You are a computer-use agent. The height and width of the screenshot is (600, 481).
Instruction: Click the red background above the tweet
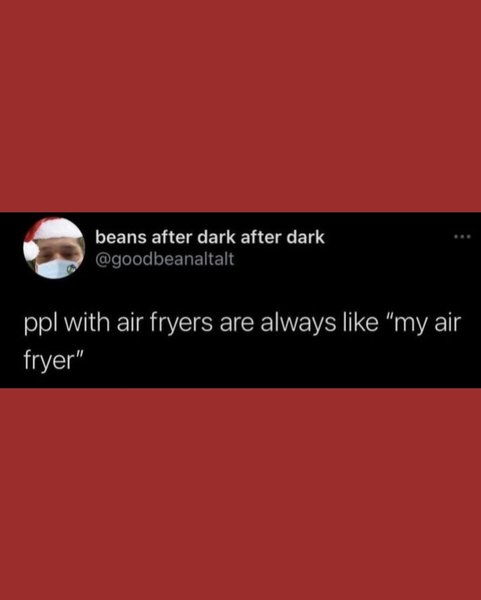[x=240, y=106]
